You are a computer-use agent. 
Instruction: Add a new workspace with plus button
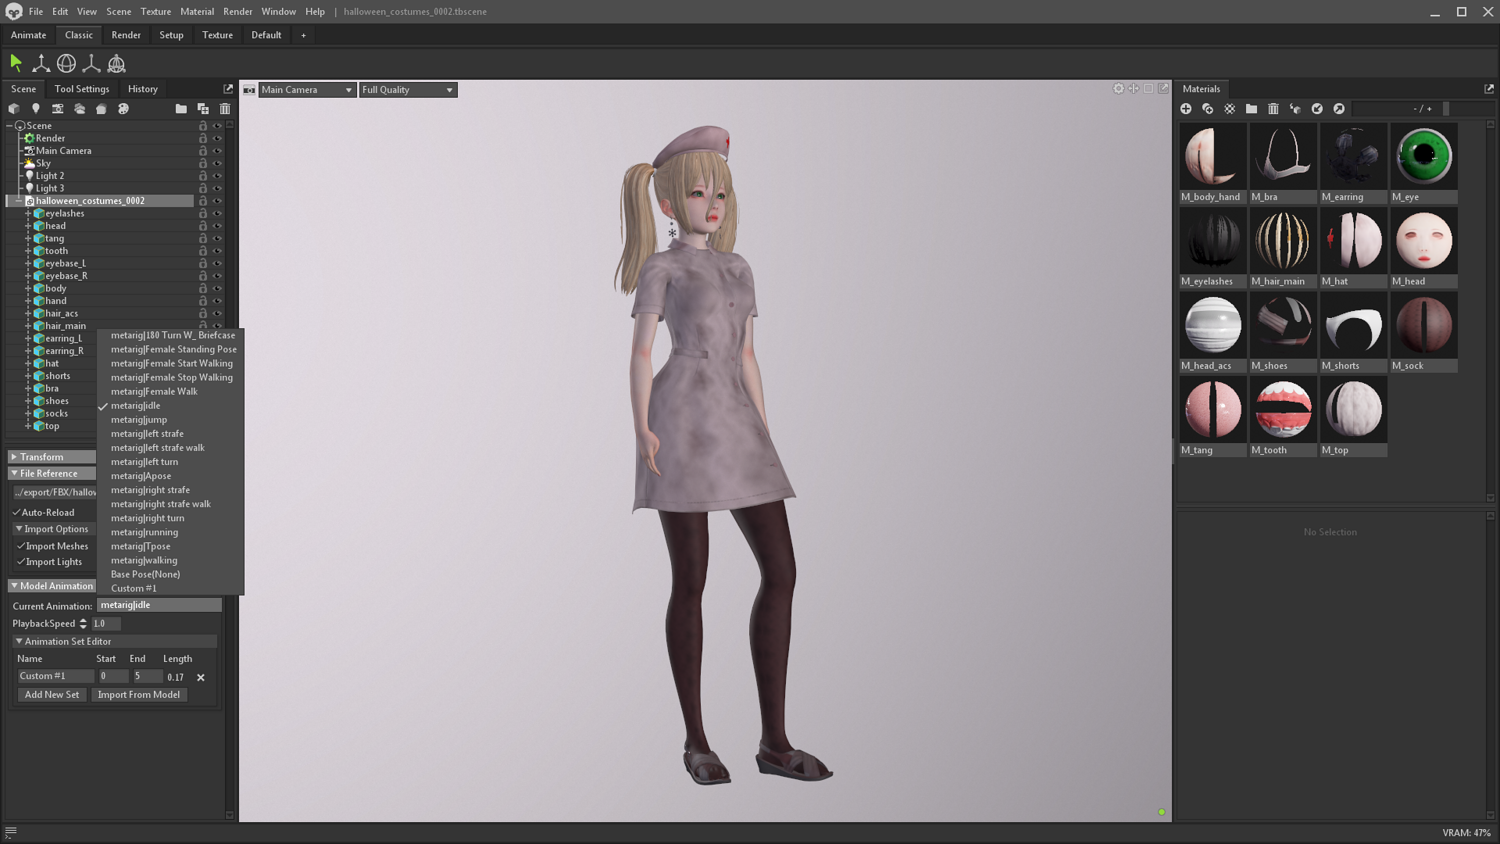[x=304, y=35]
